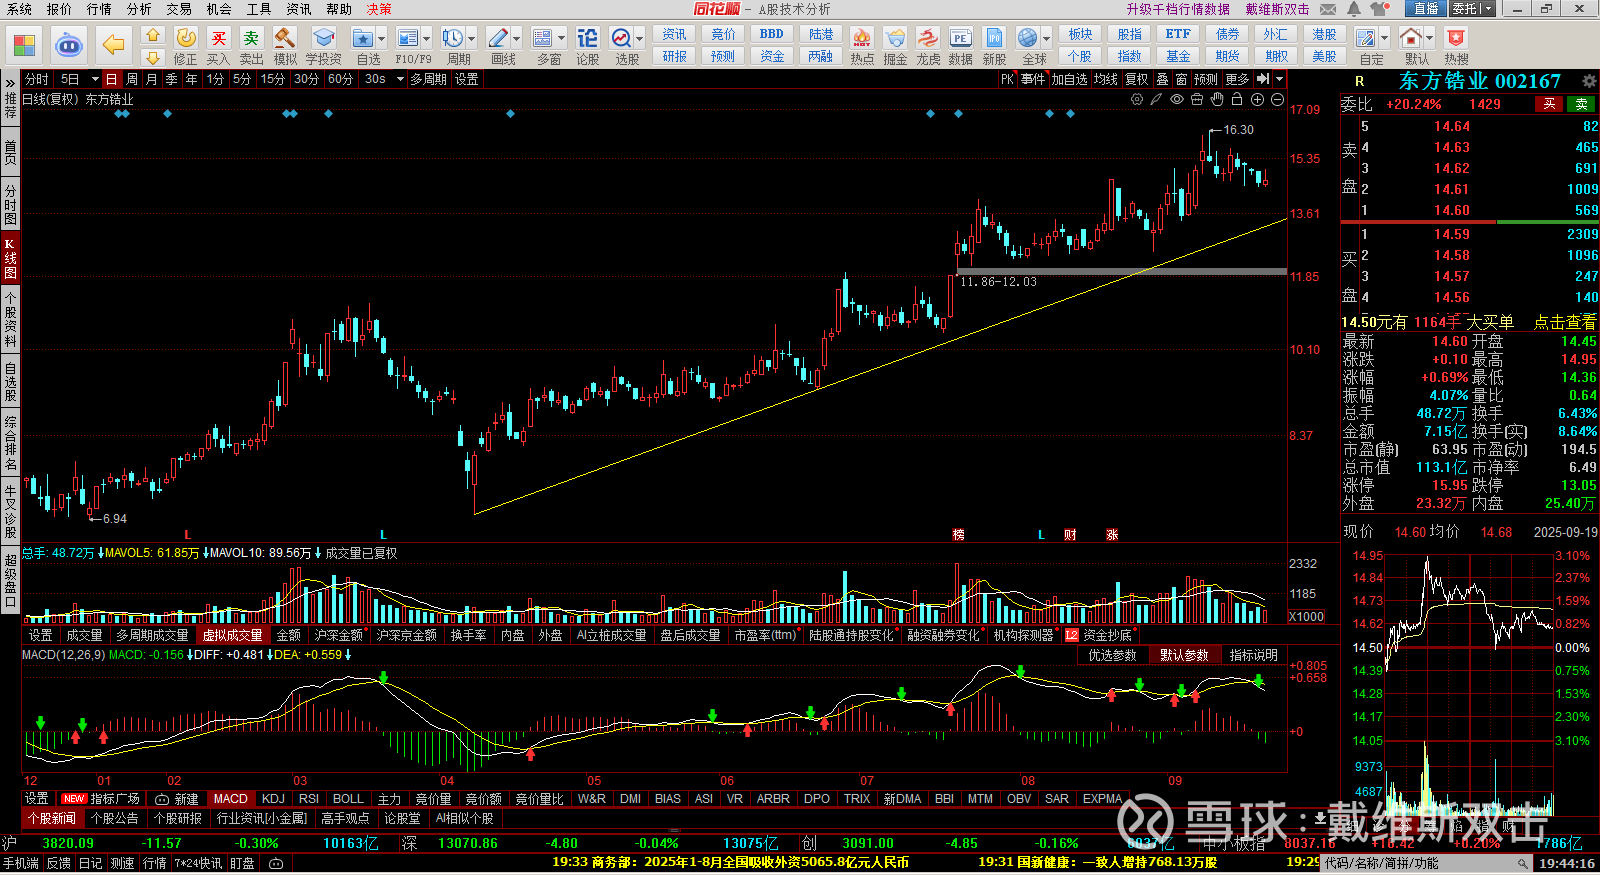Click the 加自选 add to watchlist button
Viewport: 1600px width, 875px height.
click(x=1068, y=79)
